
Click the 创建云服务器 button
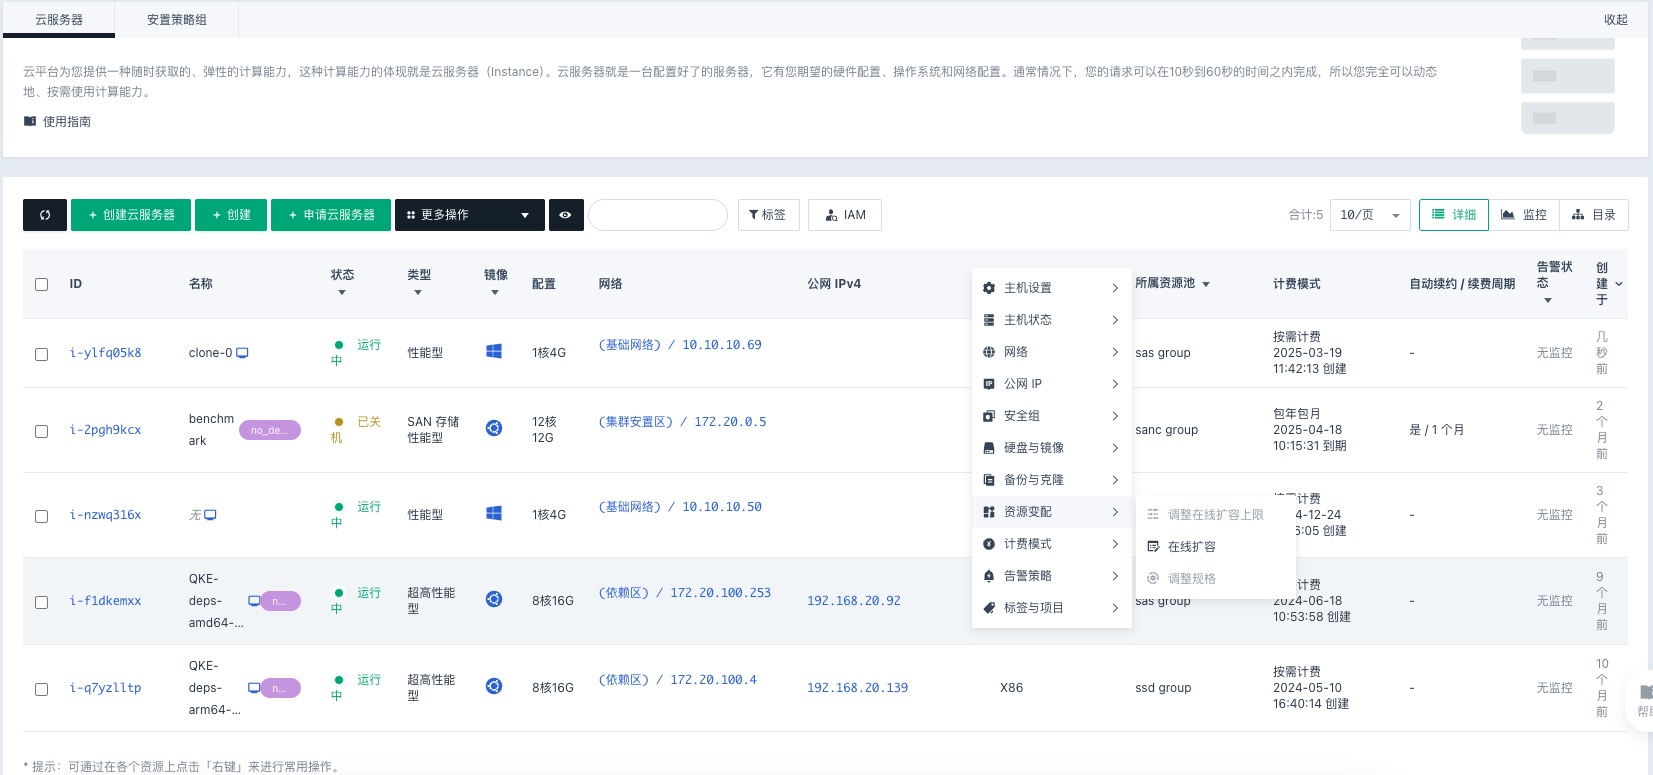pos(131,215)
